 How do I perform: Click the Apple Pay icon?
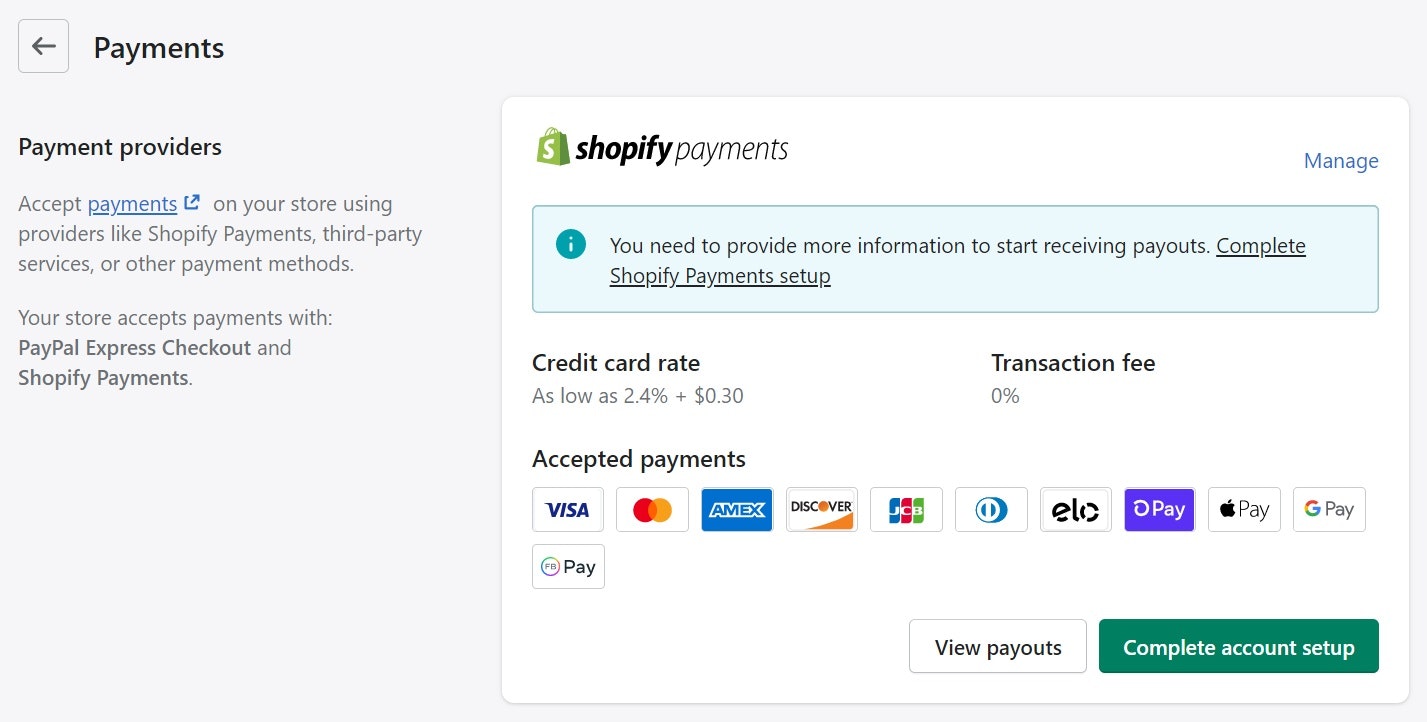pos(1244,510)
